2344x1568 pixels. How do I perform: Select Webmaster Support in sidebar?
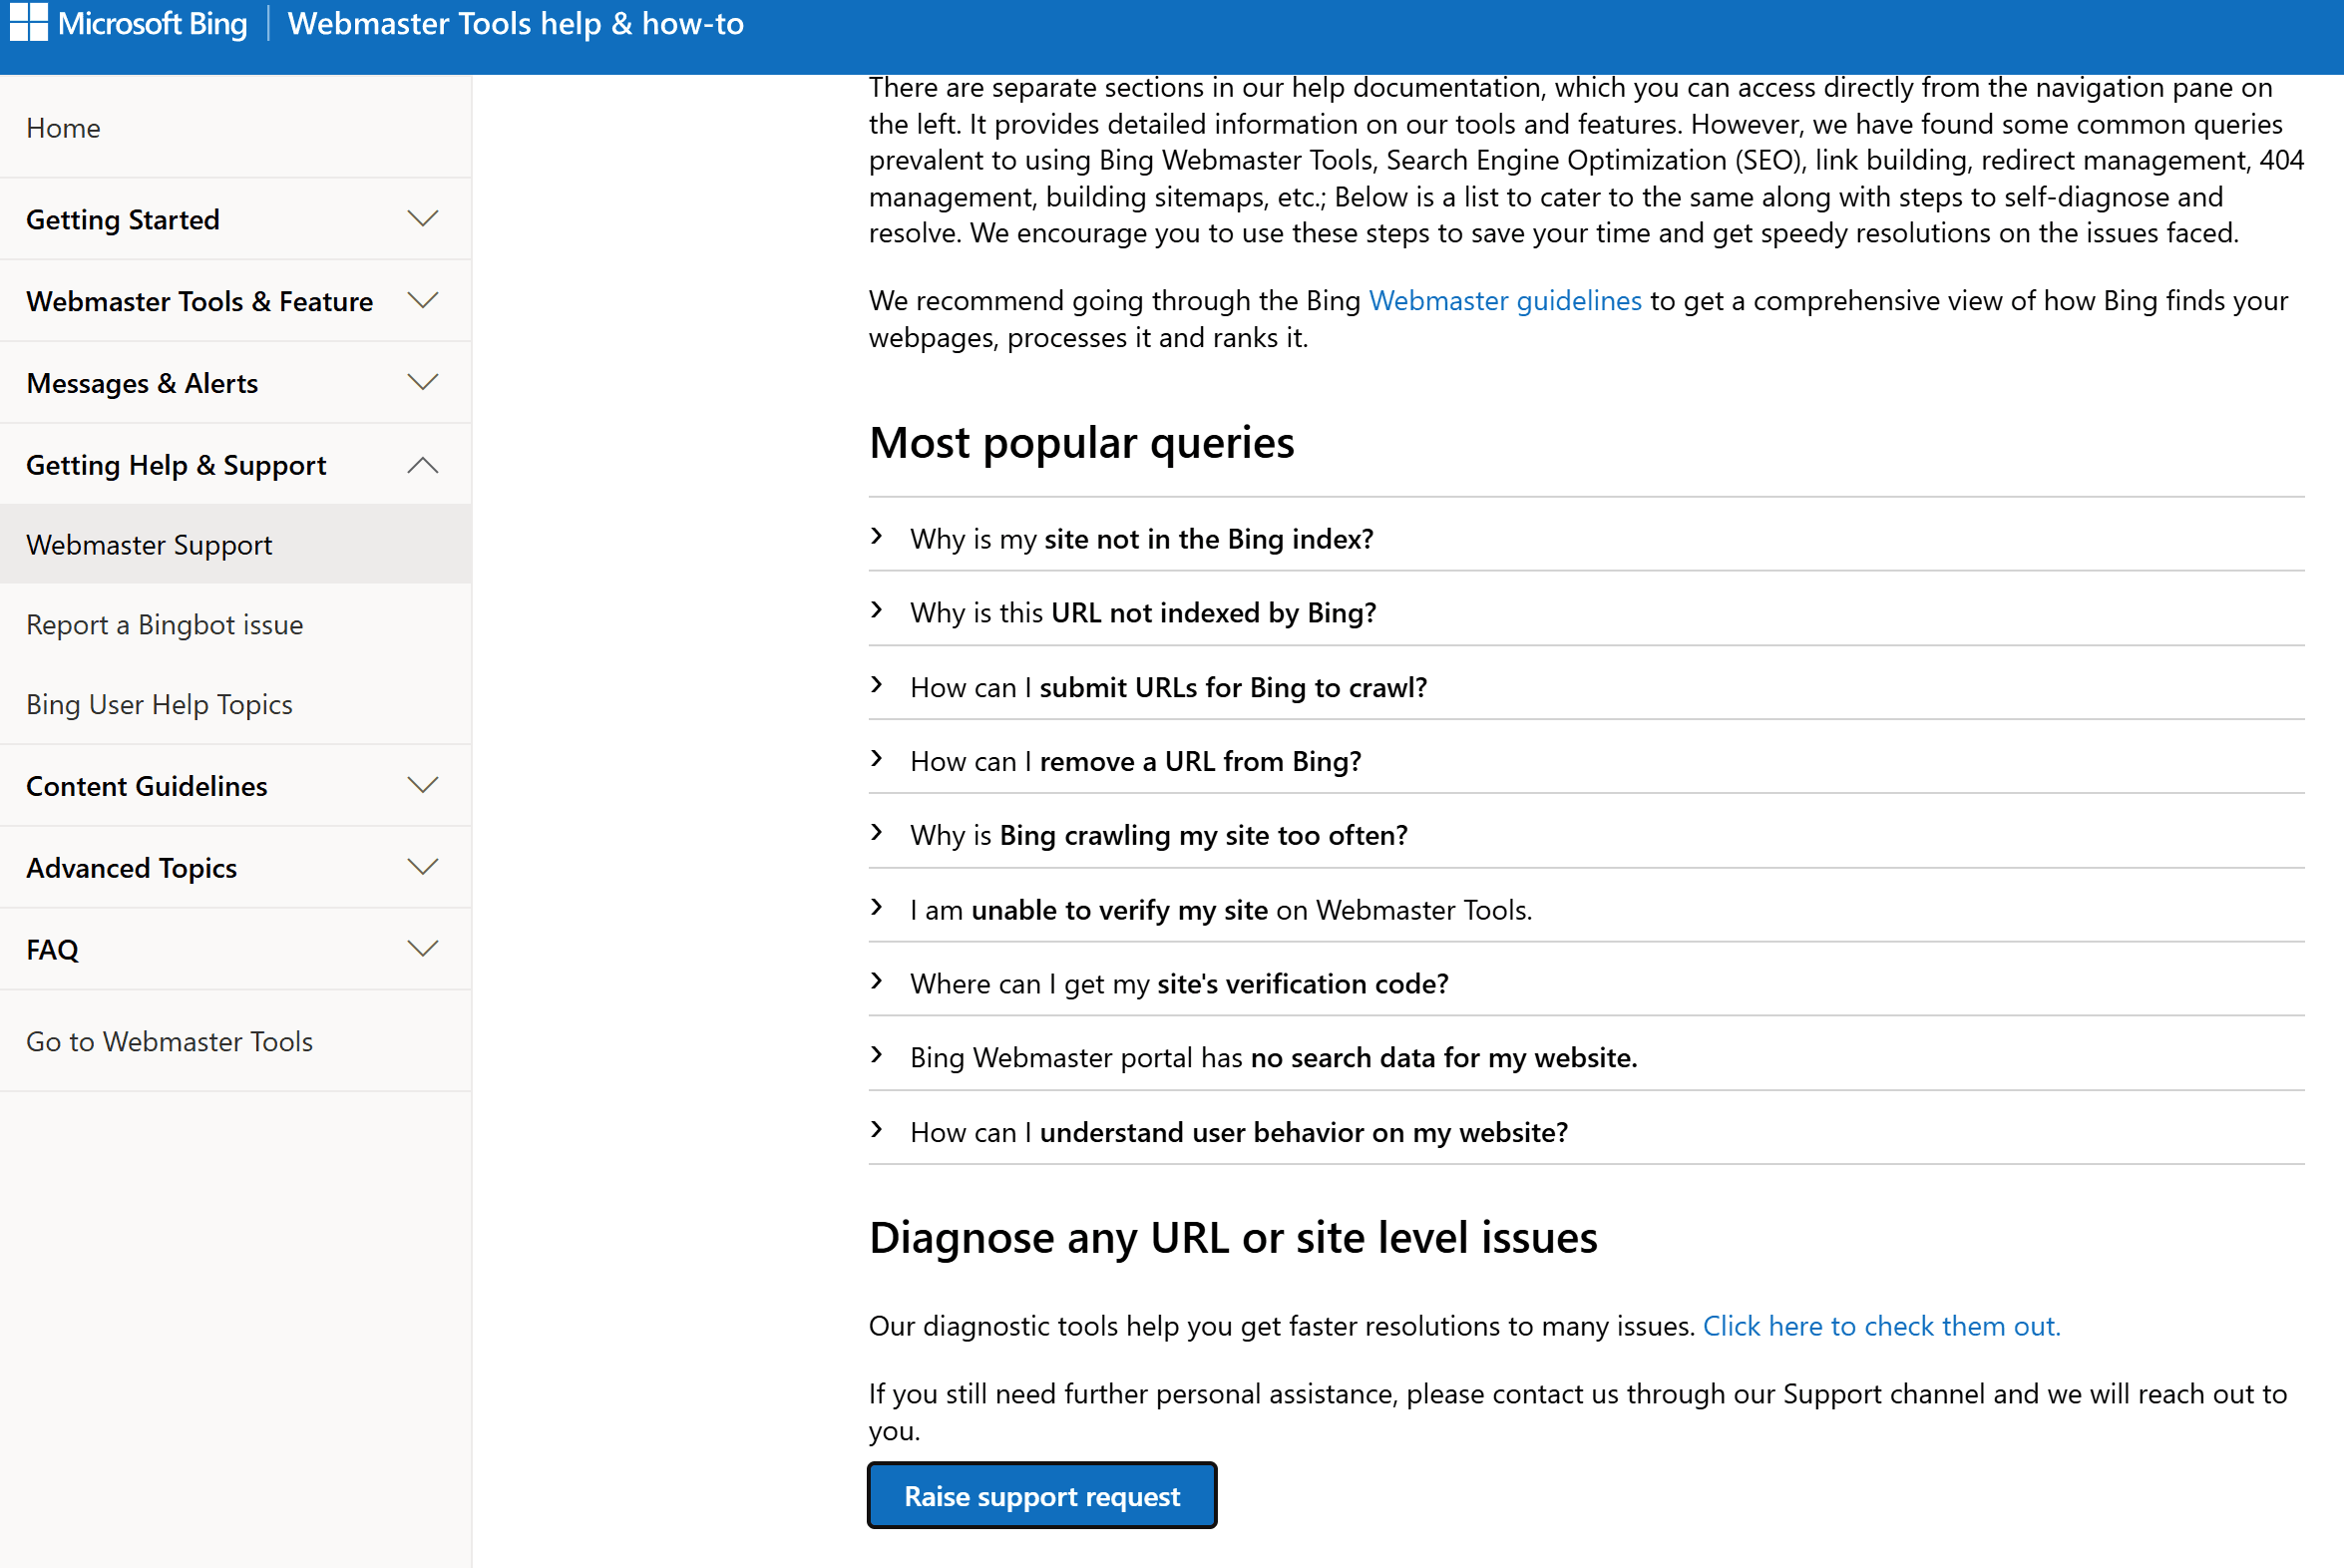point(149,545)
